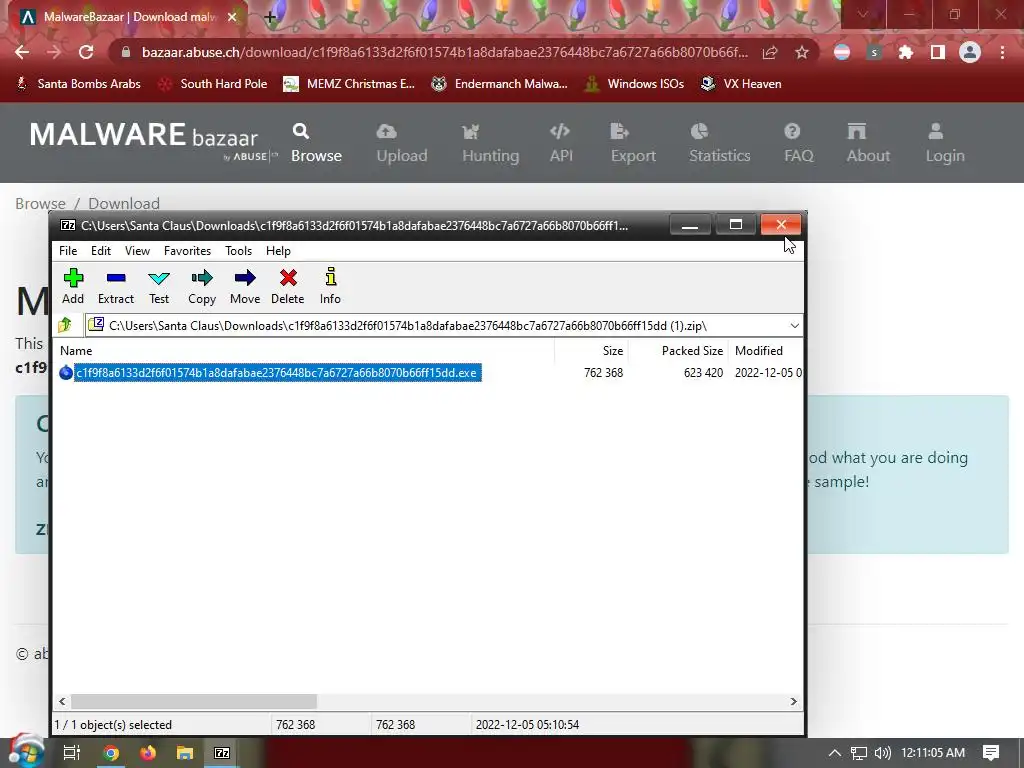Click the Add button in 7-Zip toolbar
The image size is (1024, 768).
(x=73, y=286)
